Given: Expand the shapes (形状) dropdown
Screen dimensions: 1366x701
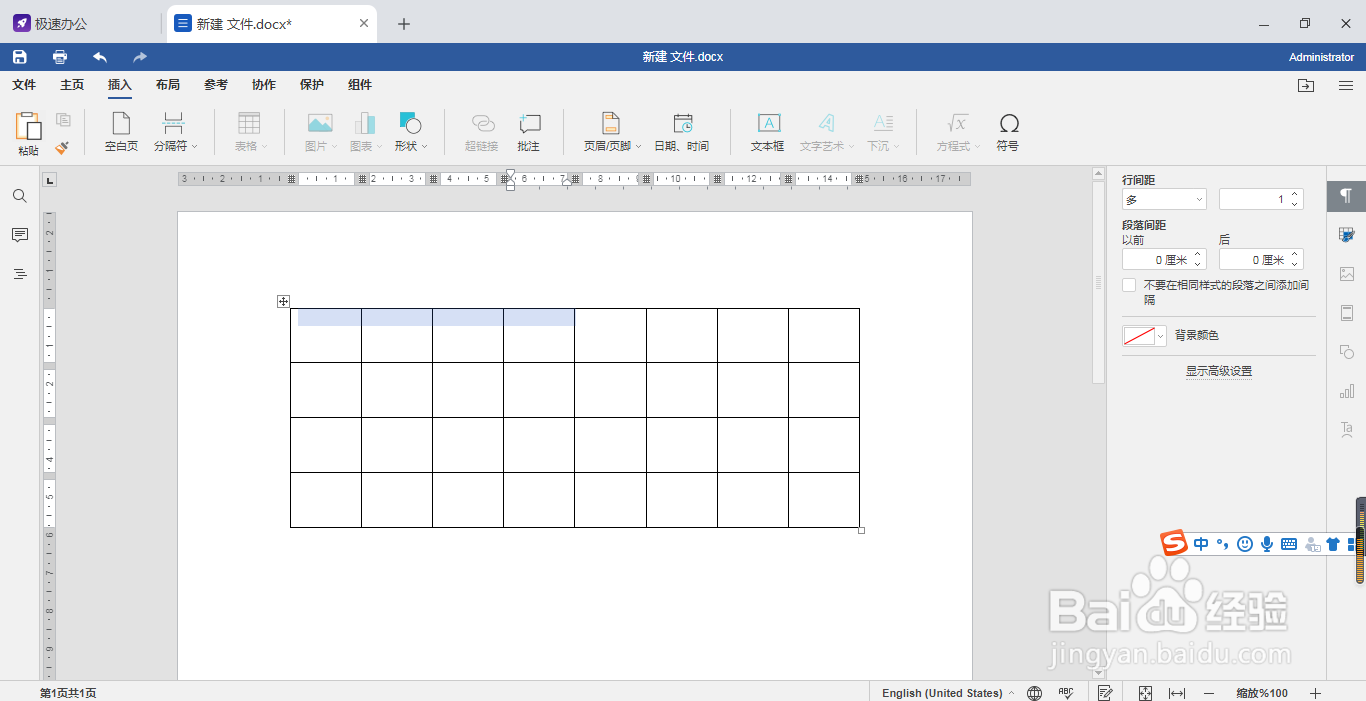Looking at the screenshot, I should click(x=424, y=146).
